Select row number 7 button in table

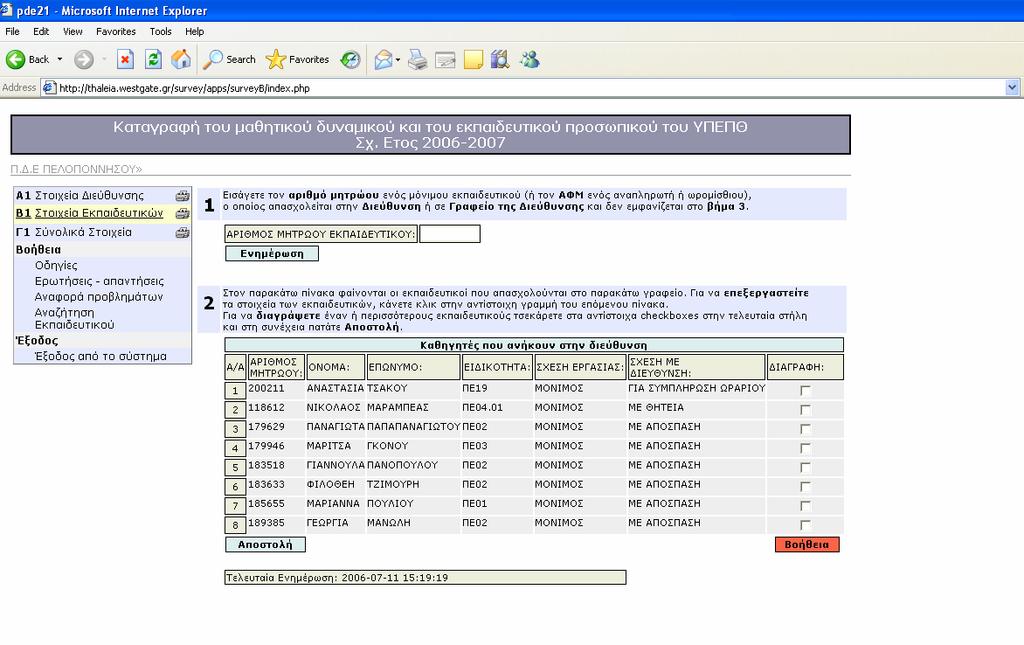coord(235,506)
